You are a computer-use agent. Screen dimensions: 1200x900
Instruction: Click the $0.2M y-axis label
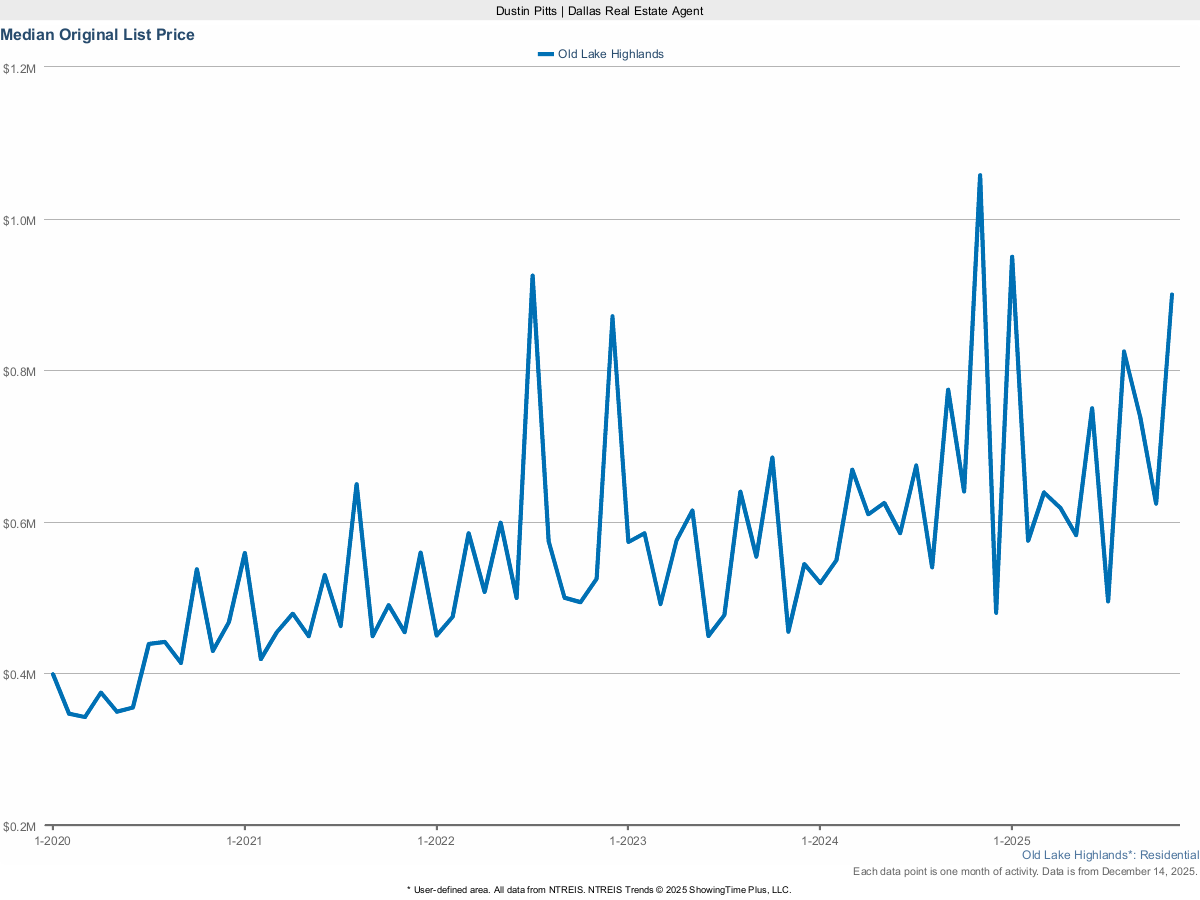pyautogui.click(x=20, y=827)
